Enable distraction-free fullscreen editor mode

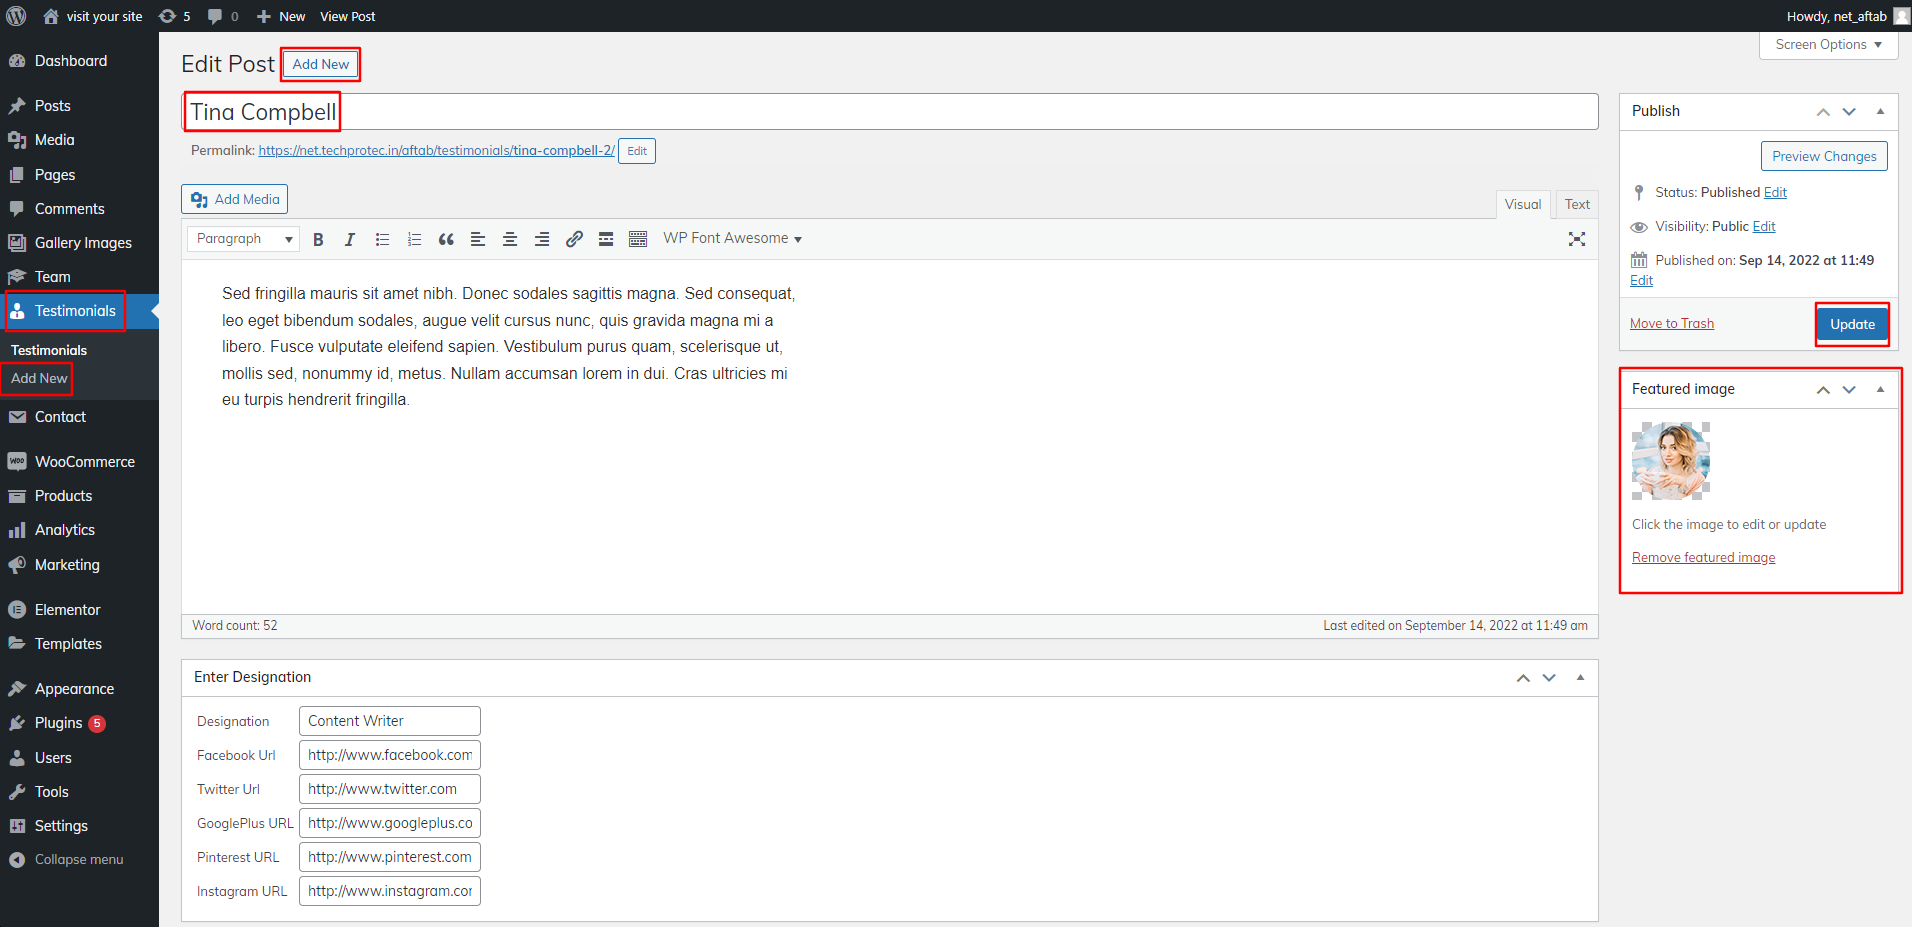[x=1577, y=239]
